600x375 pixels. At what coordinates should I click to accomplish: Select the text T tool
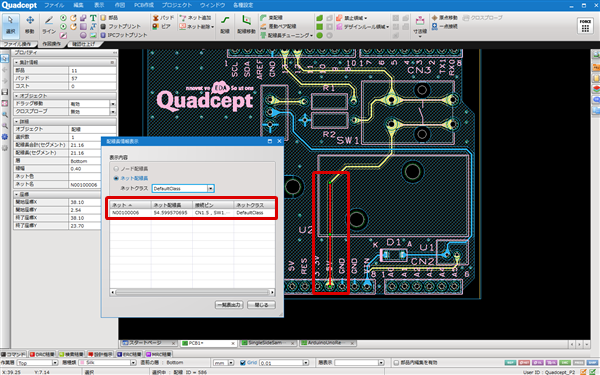[93, 18]
